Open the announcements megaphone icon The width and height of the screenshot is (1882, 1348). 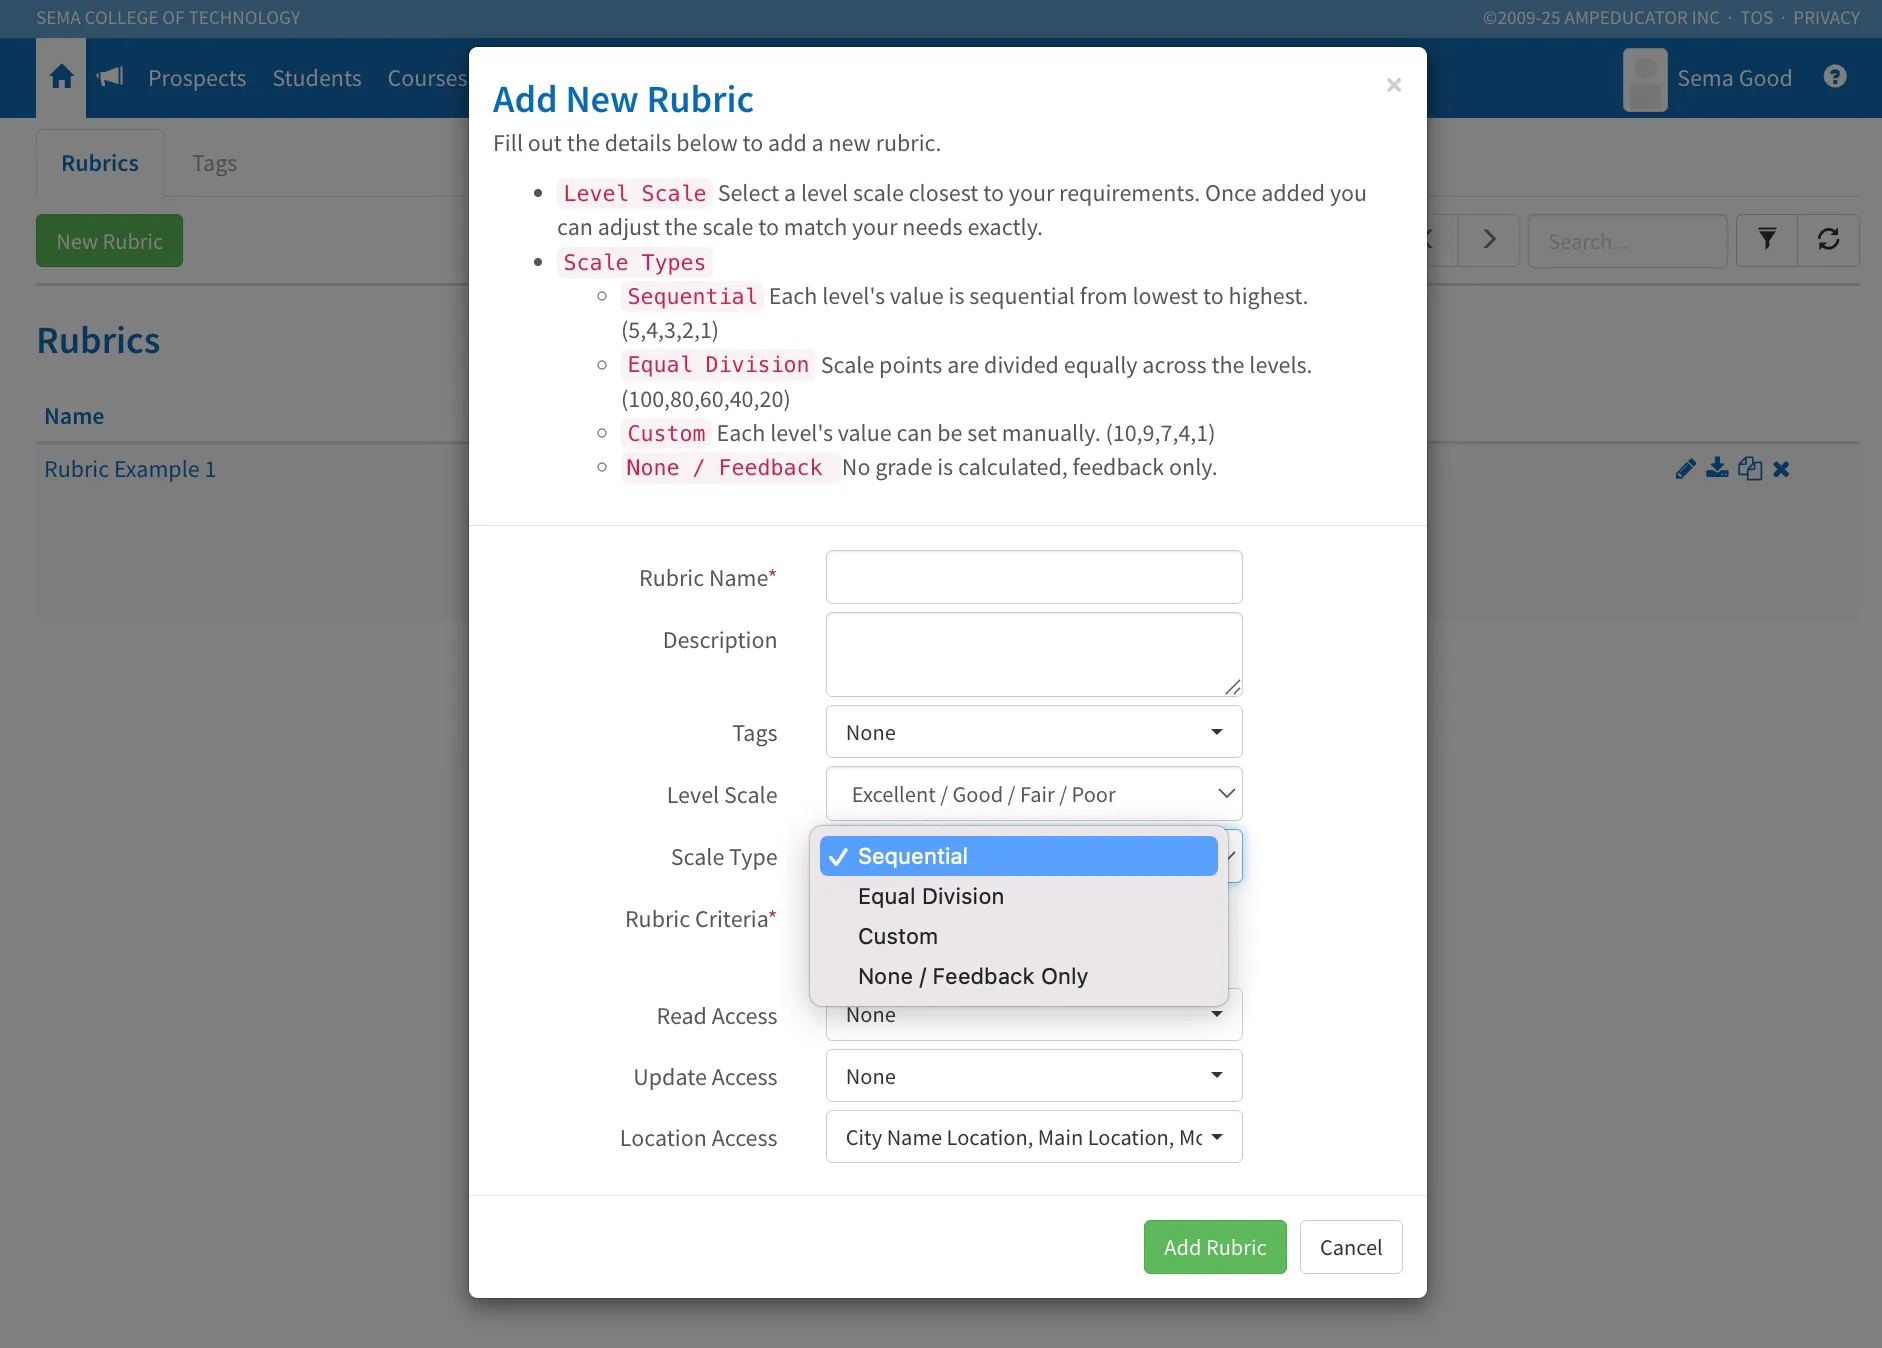[110, 77]
